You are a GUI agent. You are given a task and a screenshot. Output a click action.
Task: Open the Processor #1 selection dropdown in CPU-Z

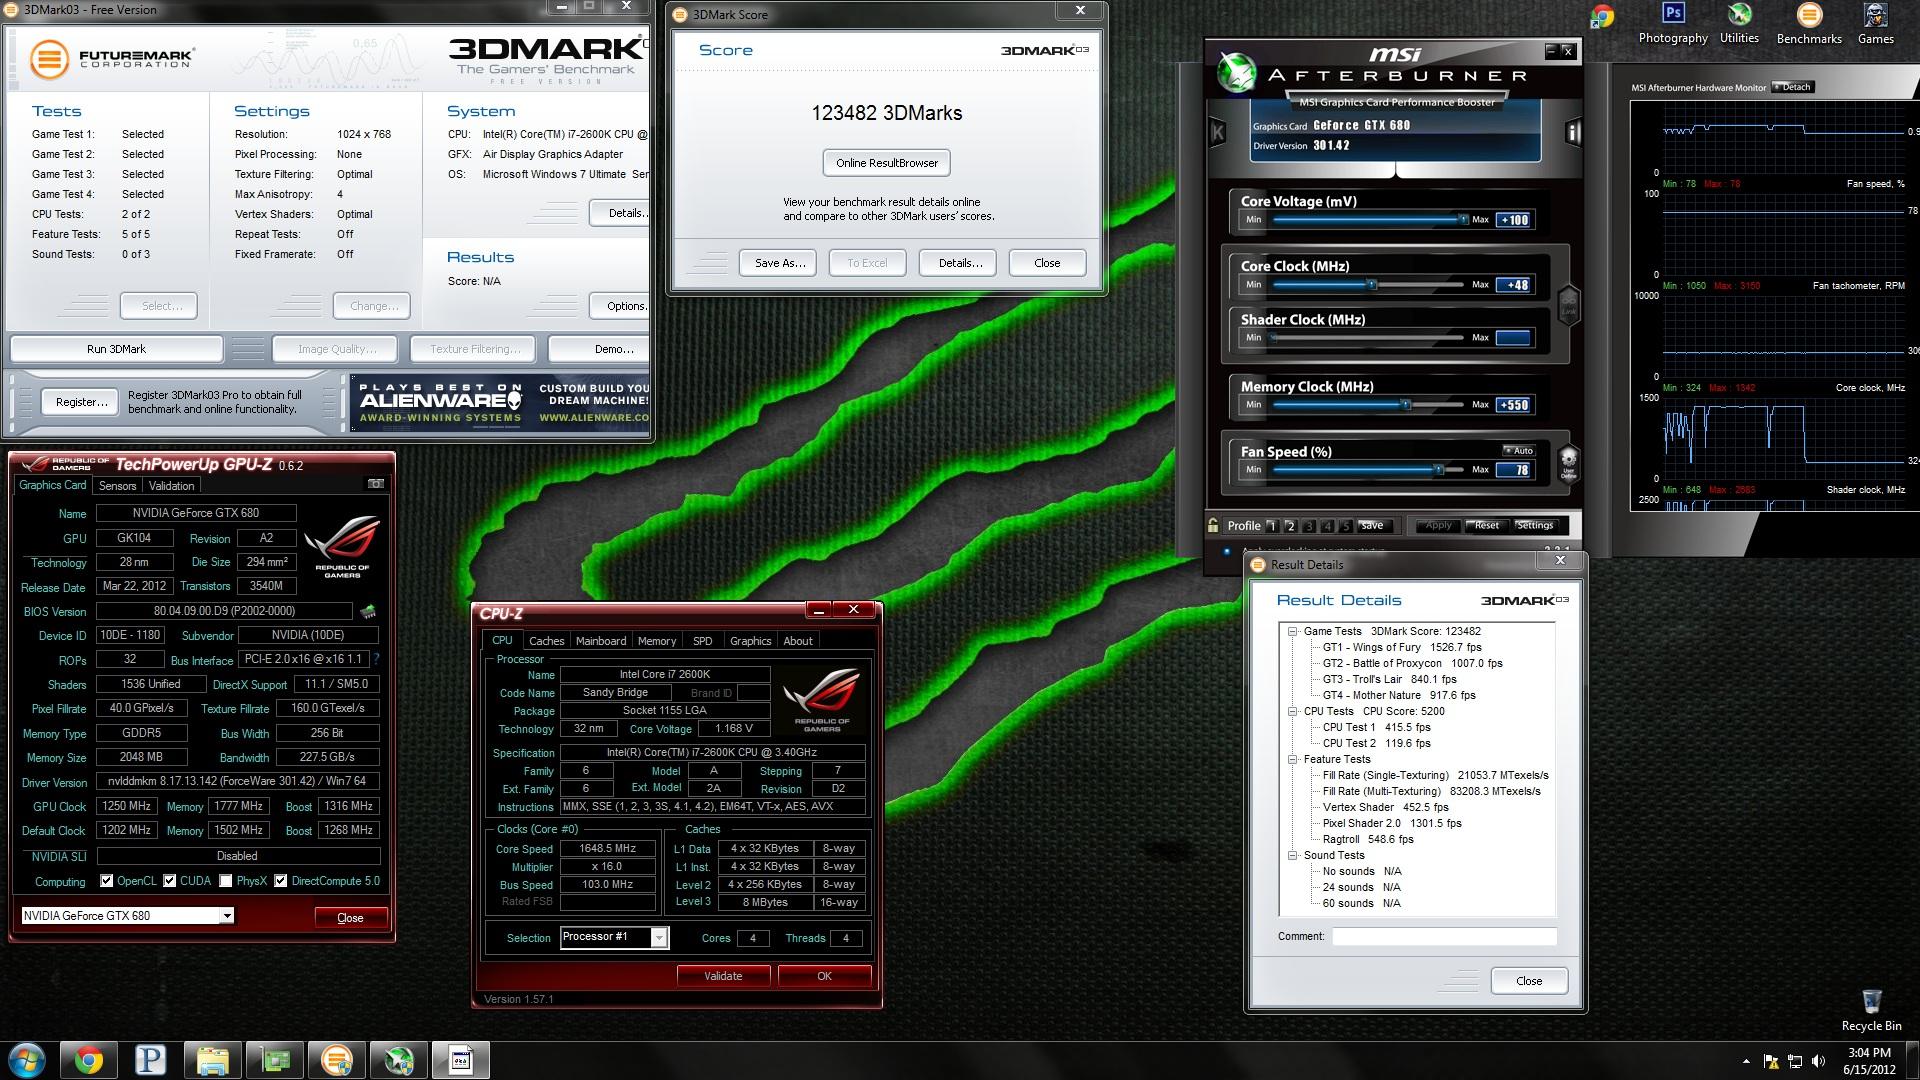click(659, 937)
